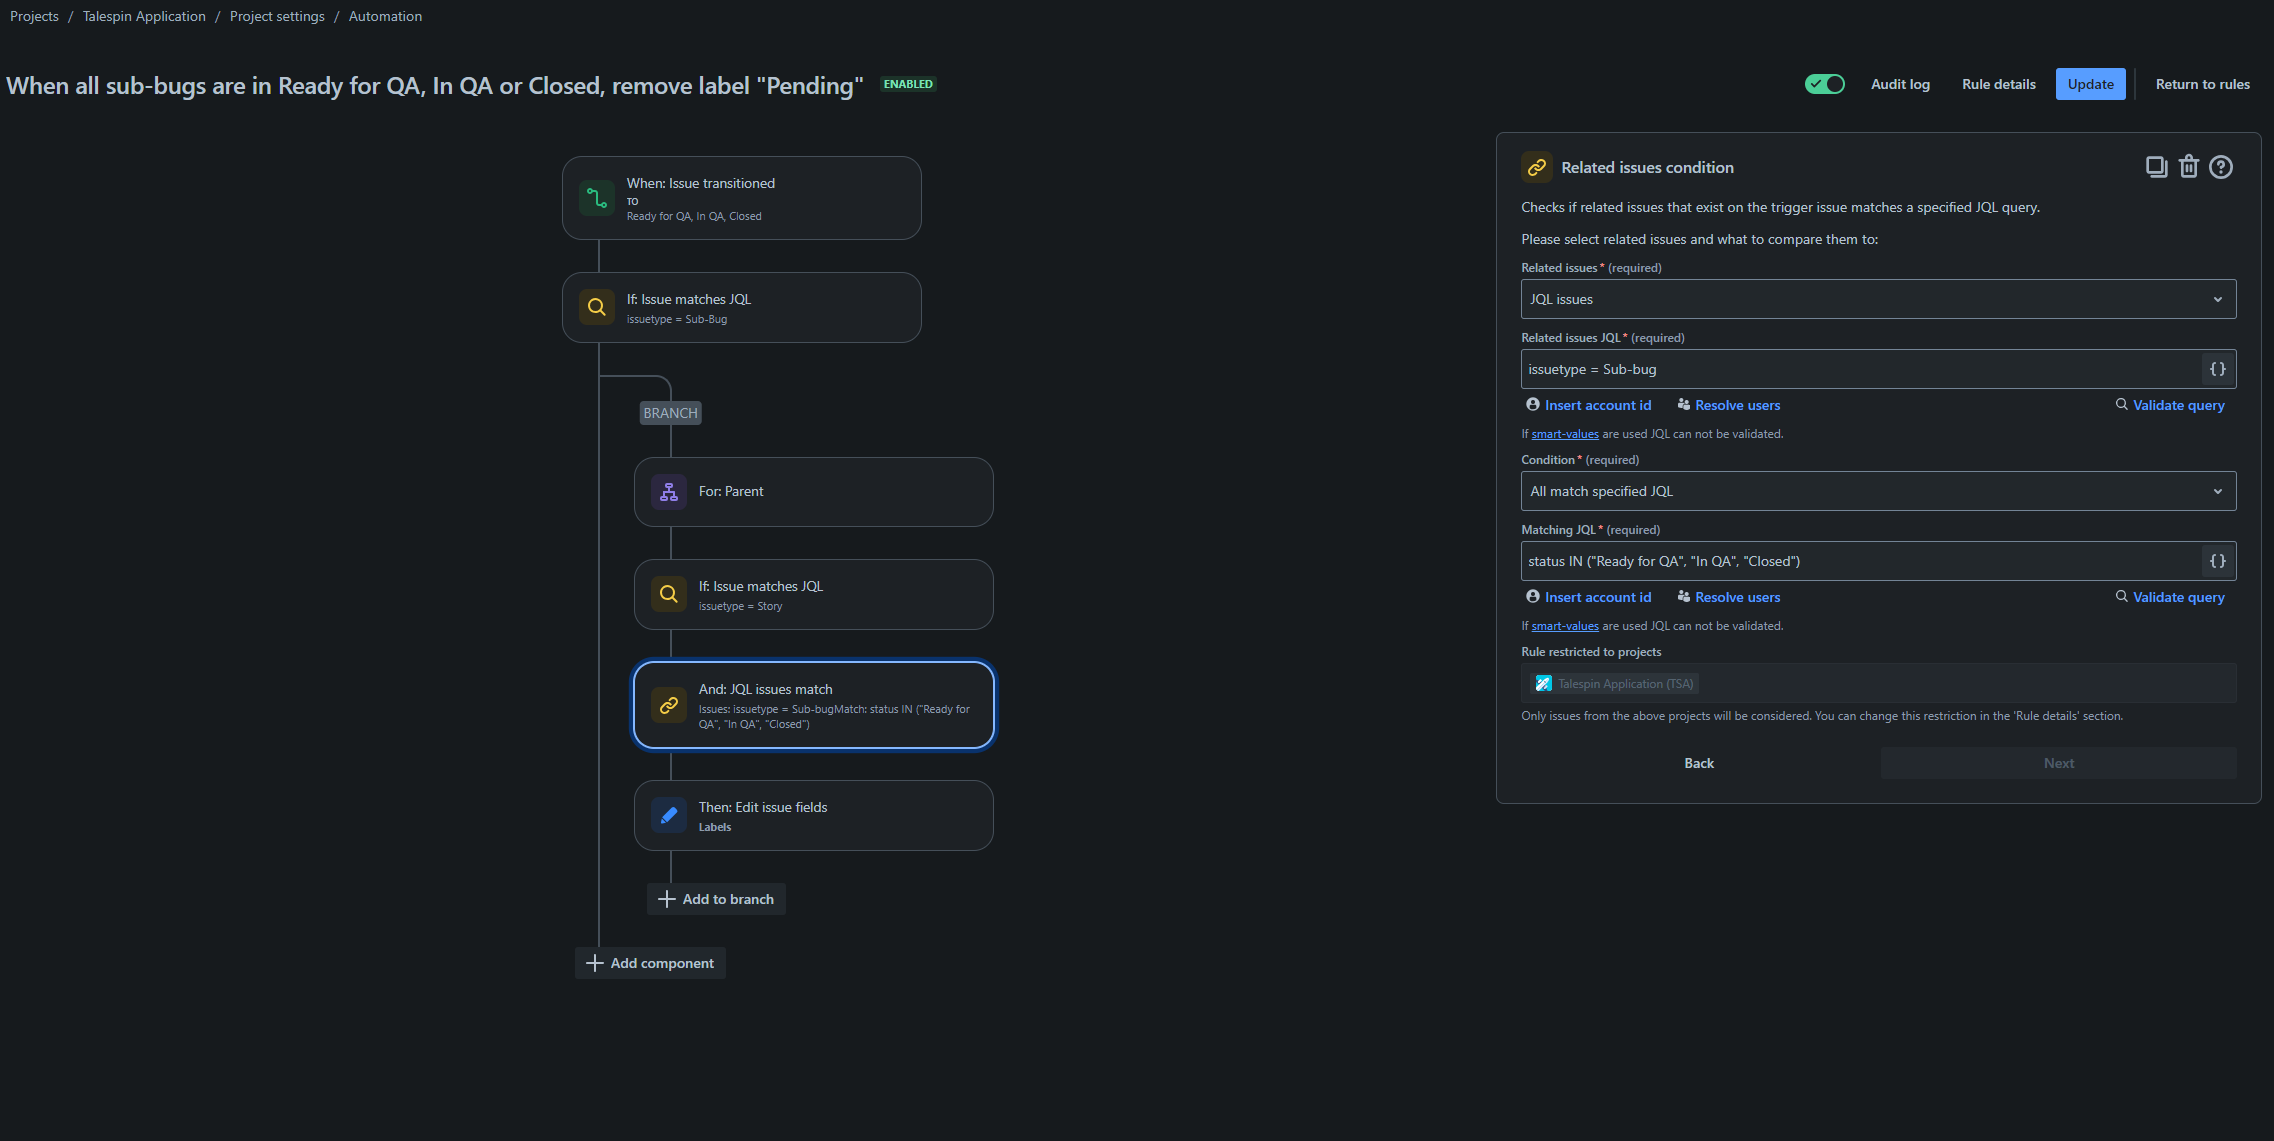The image size is (2274, 1141).
Task: Click the Update button
Action: [x=2090, y=84]
